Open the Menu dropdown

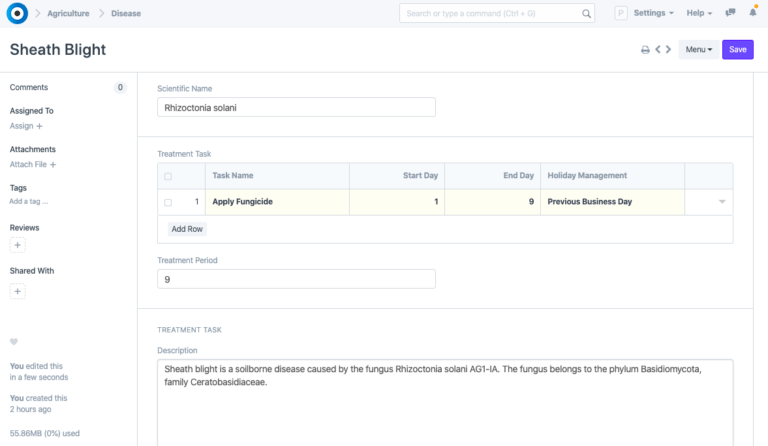click(x=698, y=50)
